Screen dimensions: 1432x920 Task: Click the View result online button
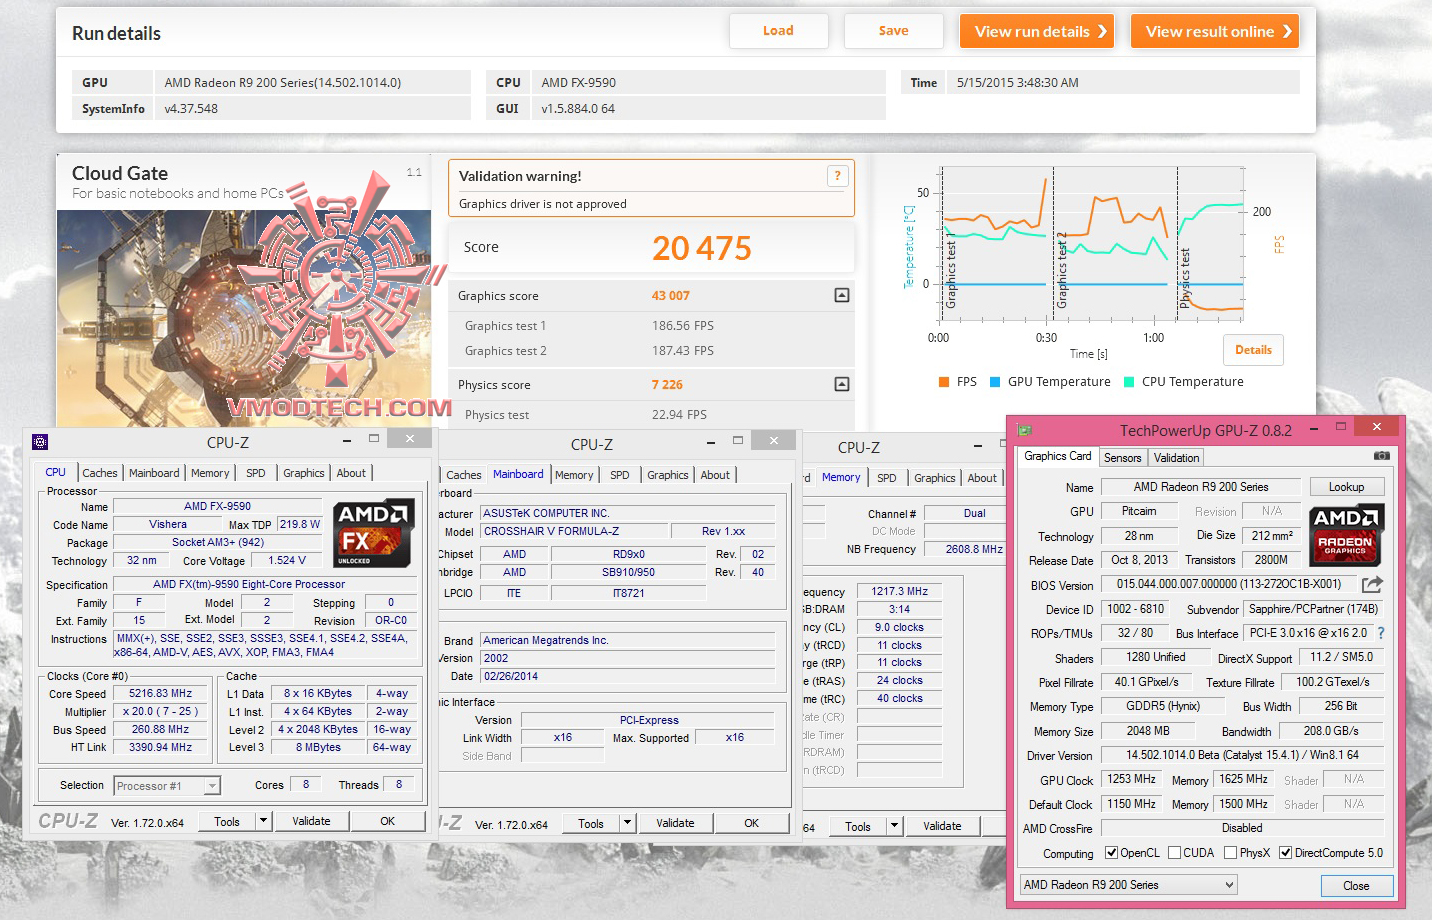tap(1215, 31)
